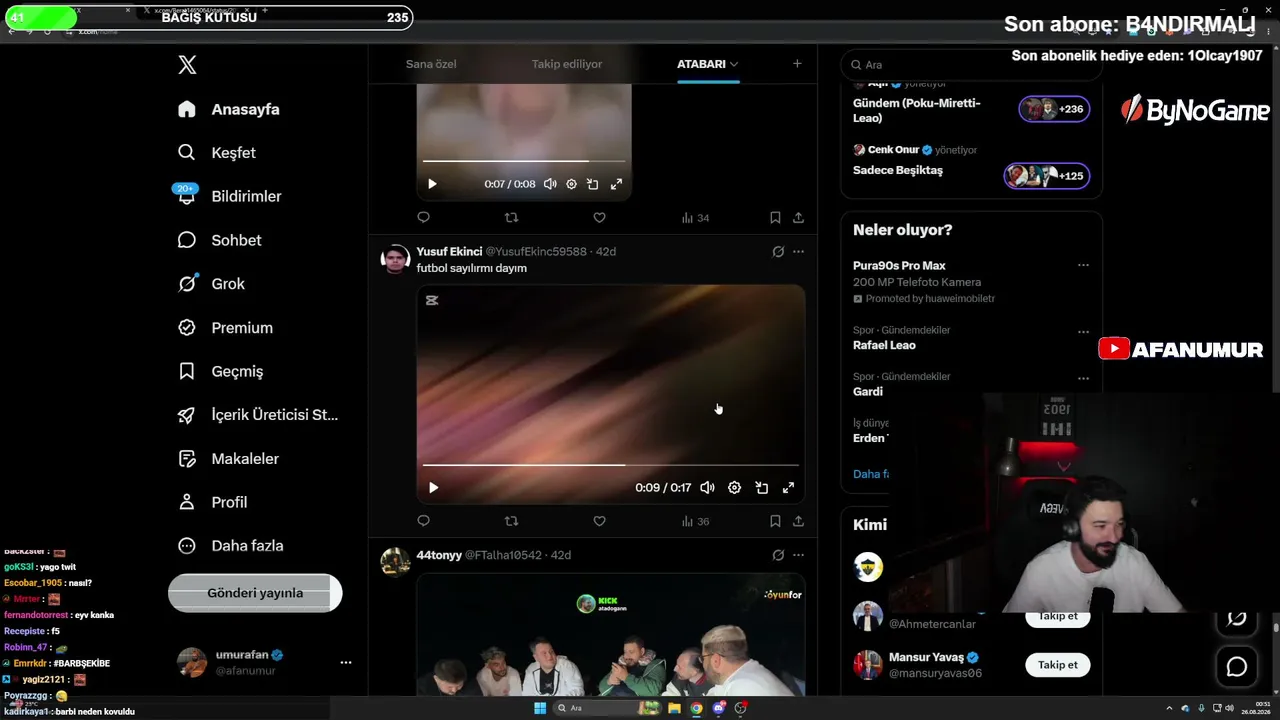Open Yusuf Ekinci's profile name link
The width and height of the screenshot is (1280, 720).
pos(449,251)
